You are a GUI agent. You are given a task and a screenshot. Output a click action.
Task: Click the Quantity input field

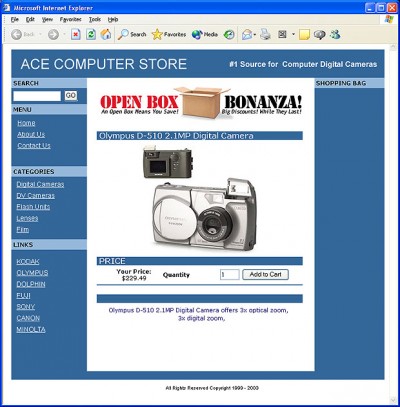tap(229, 275)
